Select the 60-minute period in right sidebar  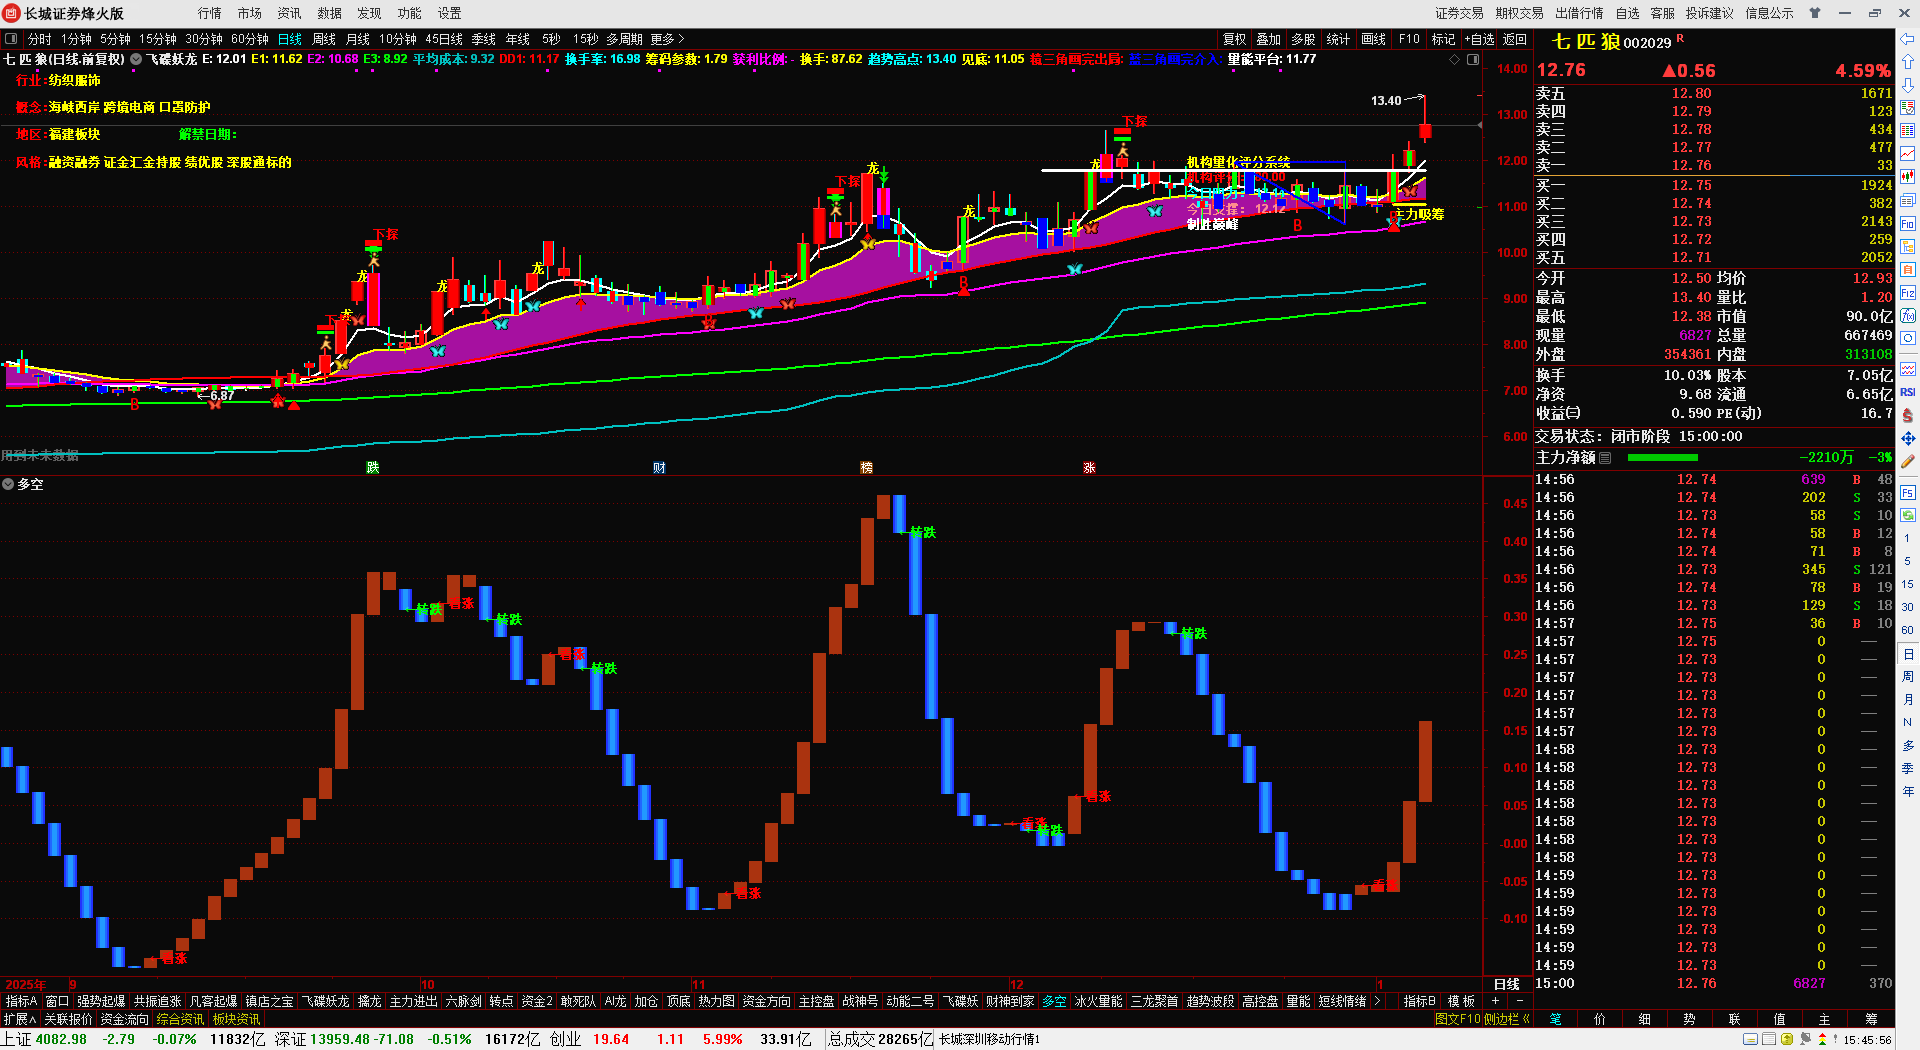click(1908, 630)
